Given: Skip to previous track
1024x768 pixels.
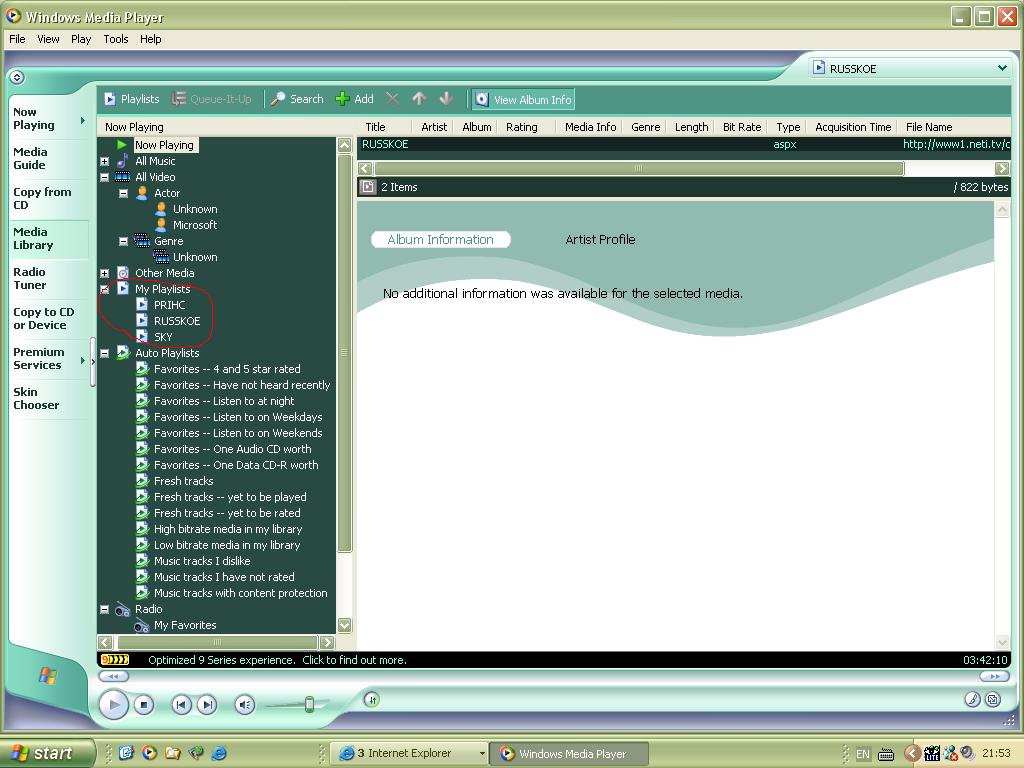Looking at the screenshot, I should tap(181, 705).
